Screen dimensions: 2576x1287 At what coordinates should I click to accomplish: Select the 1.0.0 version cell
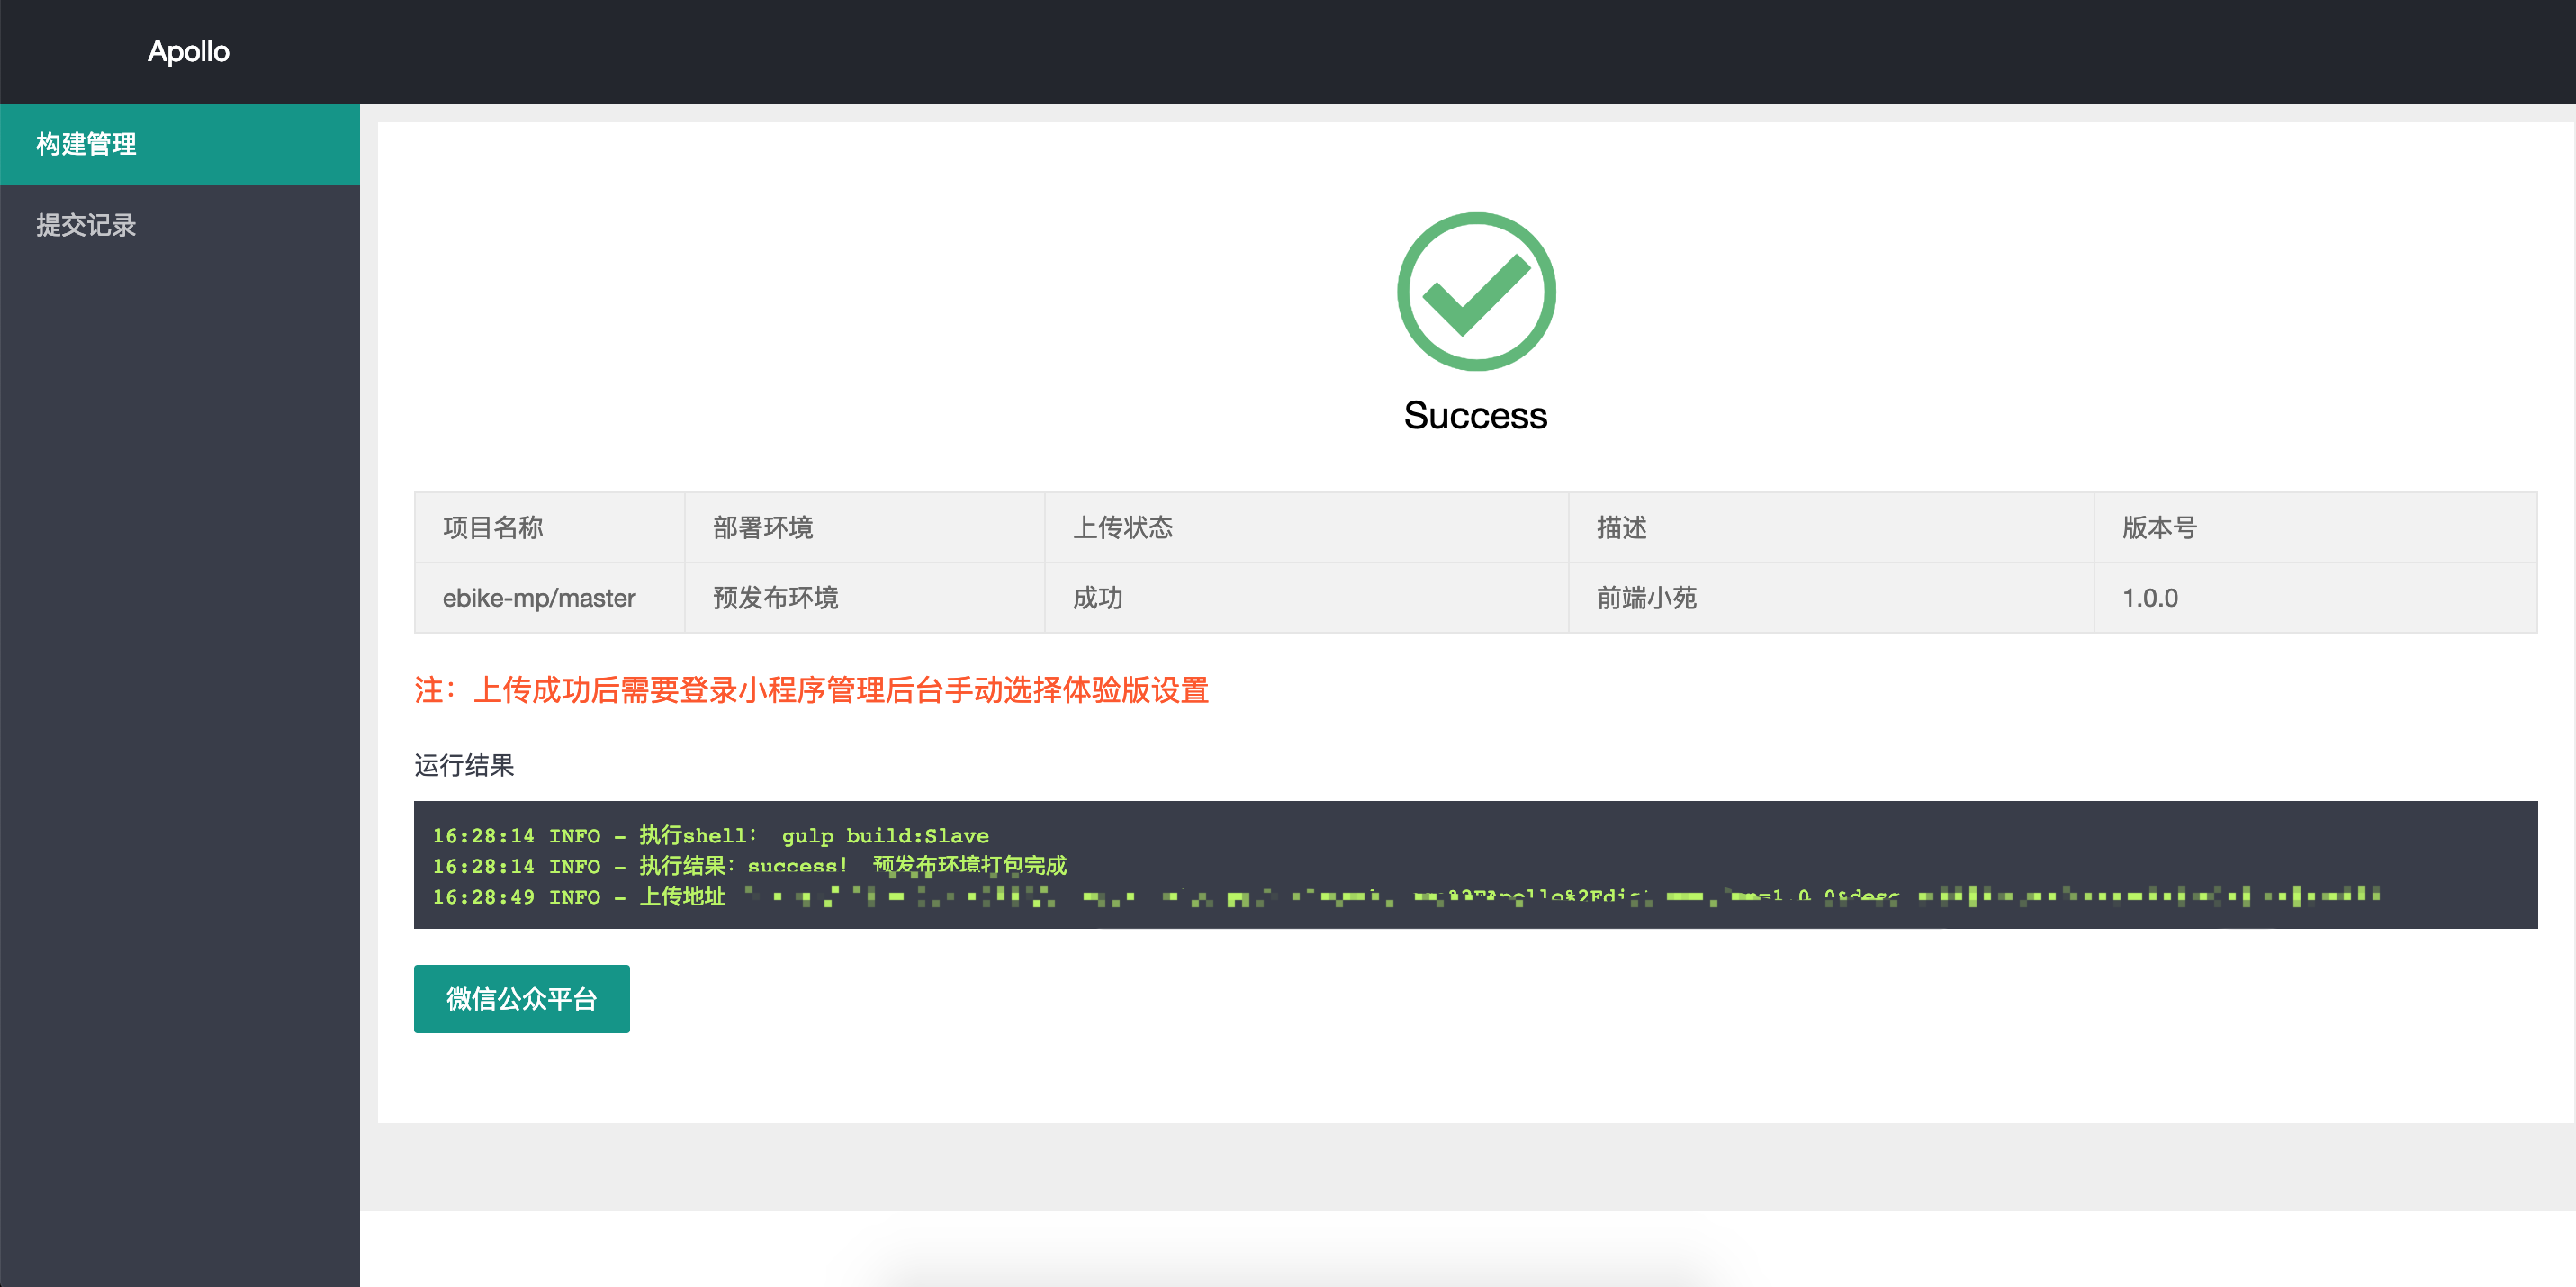2150,598
